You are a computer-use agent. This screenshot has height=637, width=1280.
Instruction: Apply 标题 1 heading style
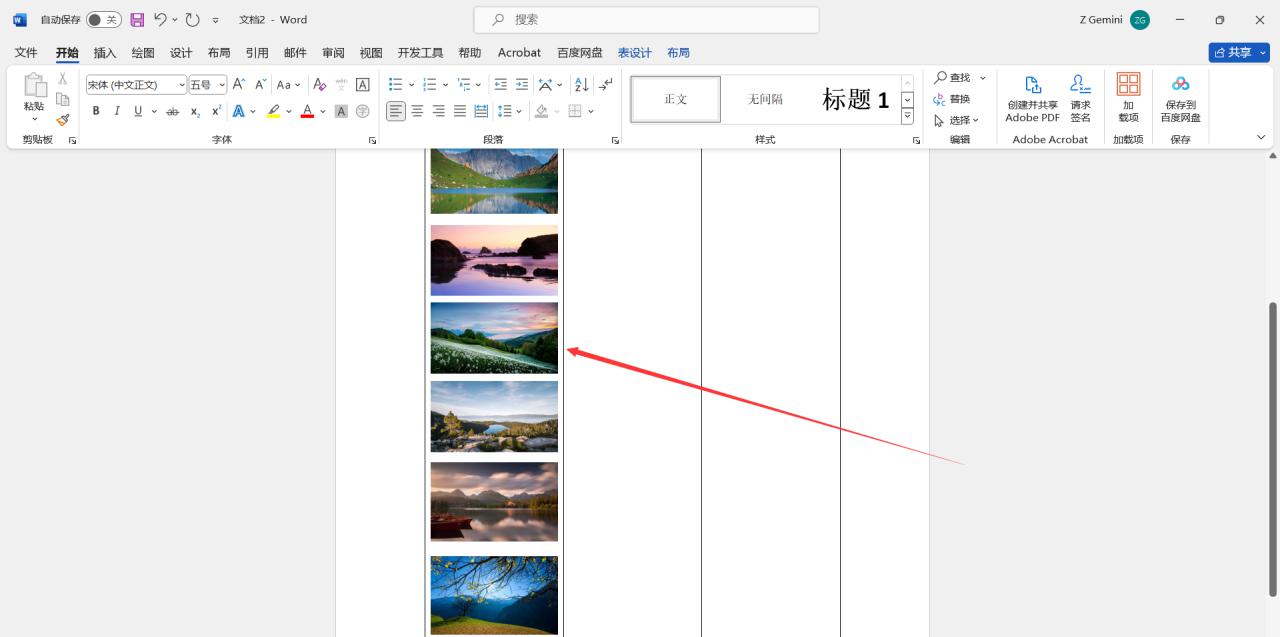coord(855,99)
